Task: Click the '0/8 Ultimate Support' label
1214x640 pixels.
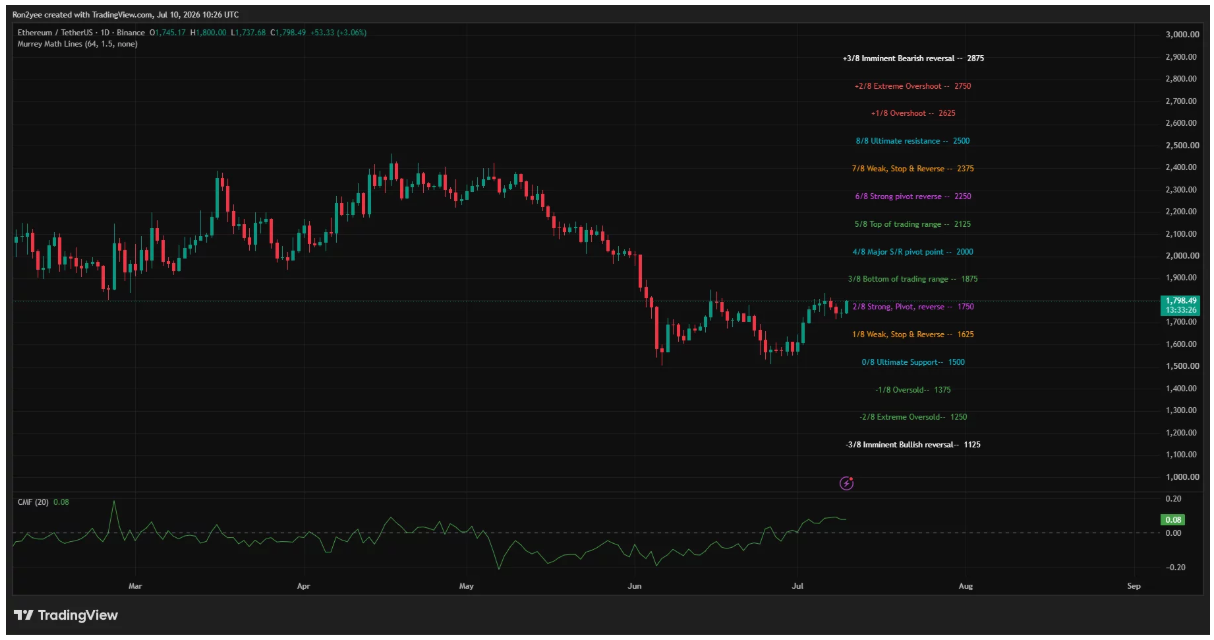Action: 913,362
